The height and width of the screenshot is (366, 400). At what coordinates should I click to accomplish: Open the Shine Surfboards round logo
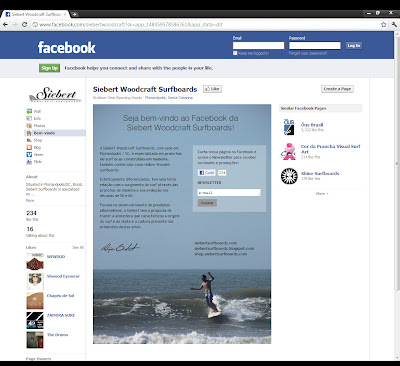289,176
